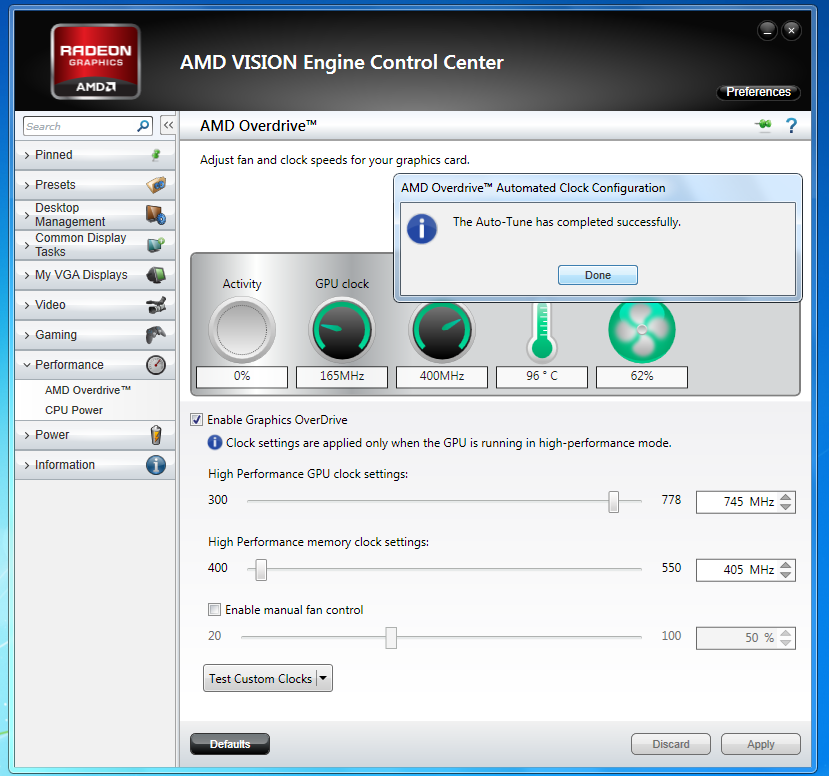Click the Information sidebar icon
Screen dimensions: 829x776
coord(156,465)
